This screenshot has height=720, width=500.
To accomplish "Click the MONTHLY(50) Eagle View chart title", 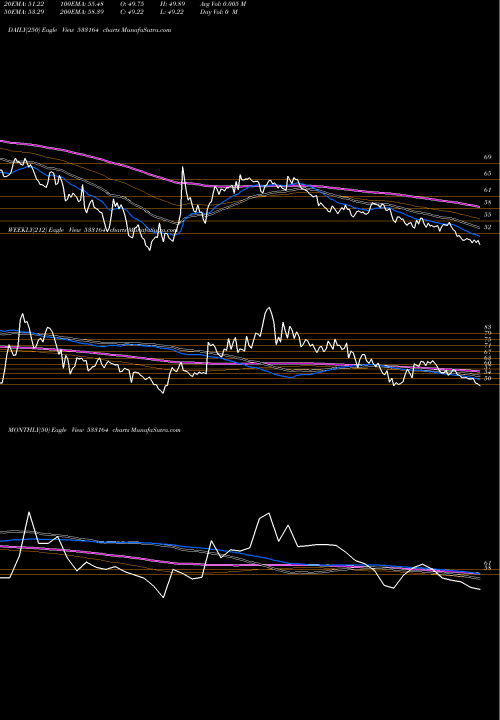I will pos(94,430).
